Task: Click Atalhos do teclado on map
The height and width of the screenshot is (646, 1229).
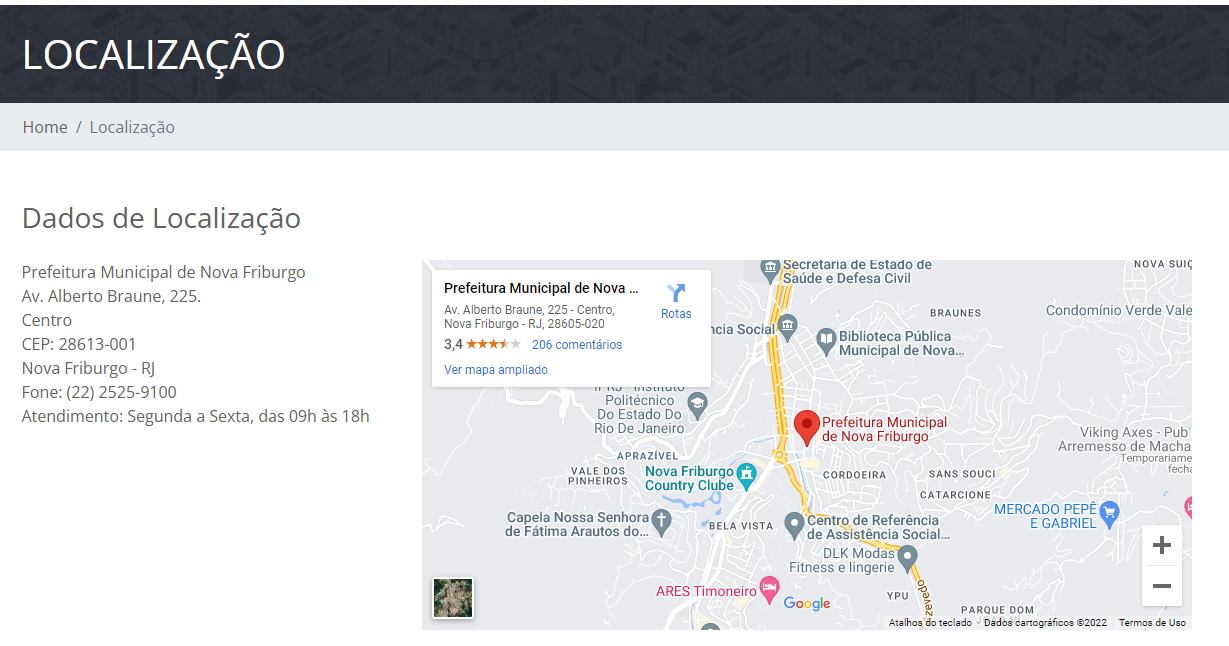Action: pos(930,622)
